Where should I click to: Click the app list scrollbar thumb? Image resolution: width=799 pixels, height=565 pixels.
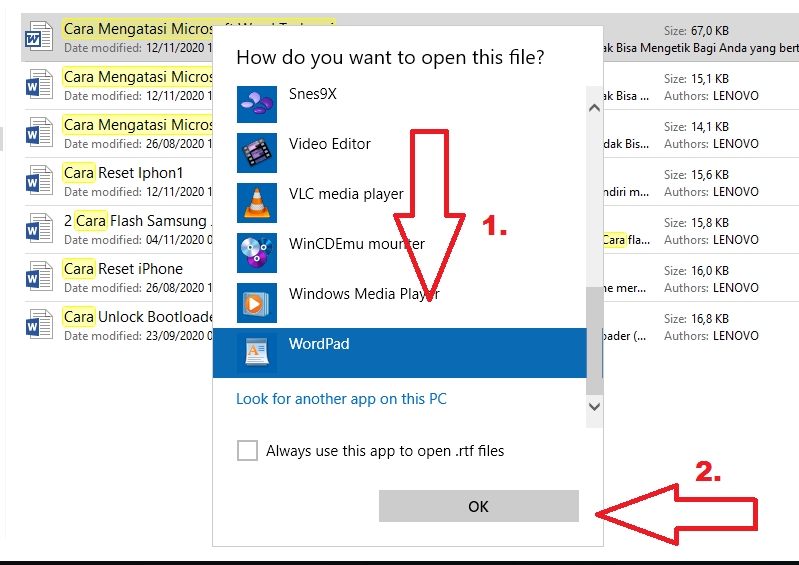pyautogui.click(x=594, y=340)
